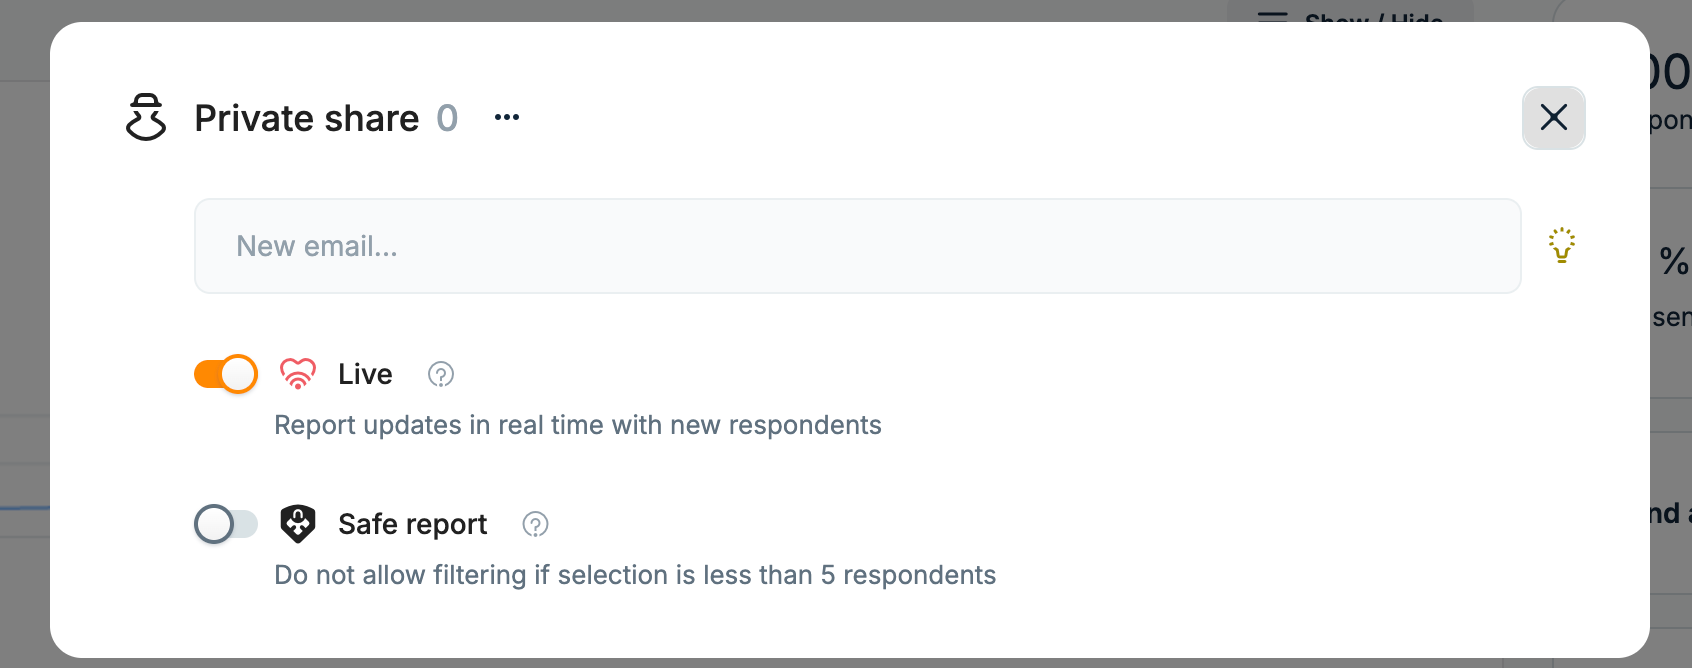The height and width of the screenshot is (668, 1692).
Task: Click the filtering restriction description text
Action: [635, 575]
